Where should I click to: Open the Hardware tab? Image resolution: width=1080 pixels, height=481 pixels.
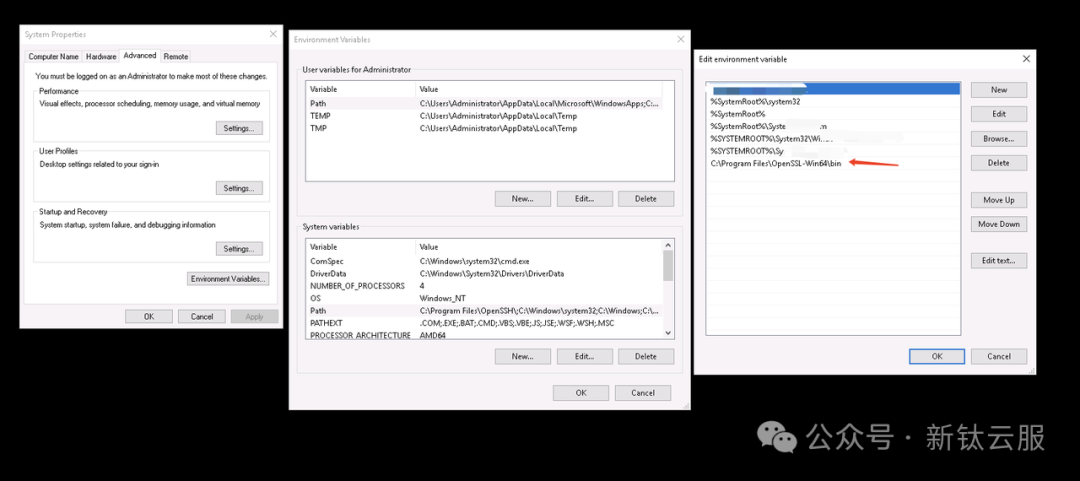pos(101,57)
